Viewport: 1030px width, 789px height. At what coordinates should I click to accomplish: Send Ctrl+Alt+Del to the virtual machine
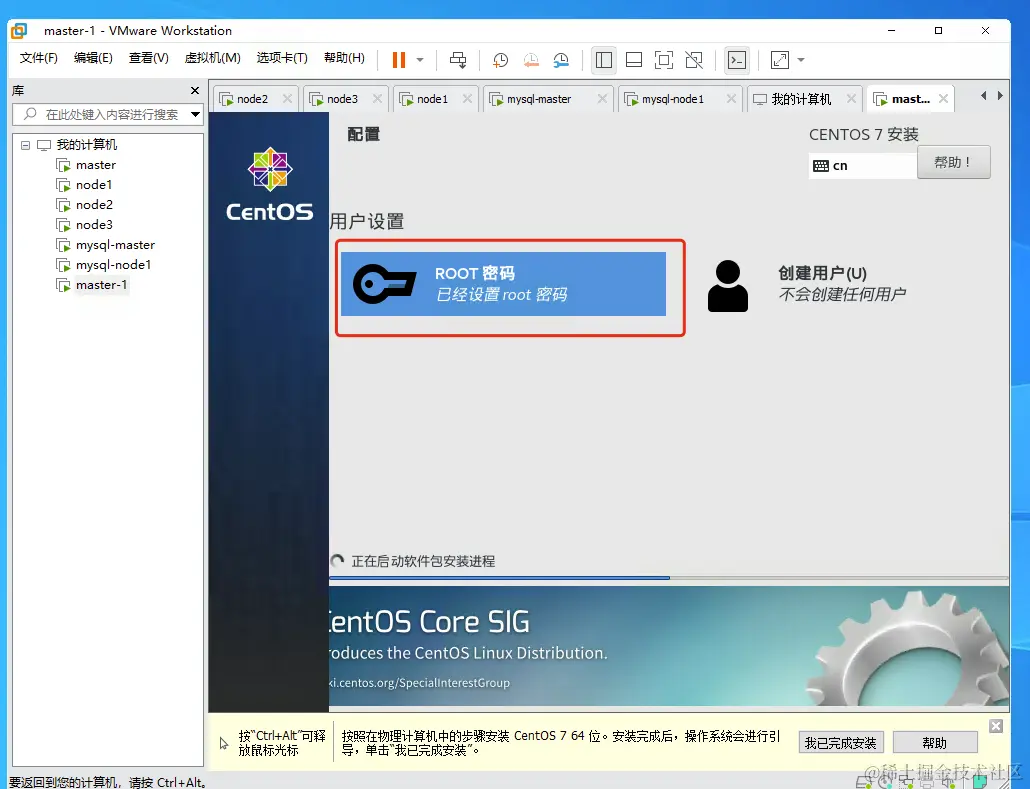458,60
